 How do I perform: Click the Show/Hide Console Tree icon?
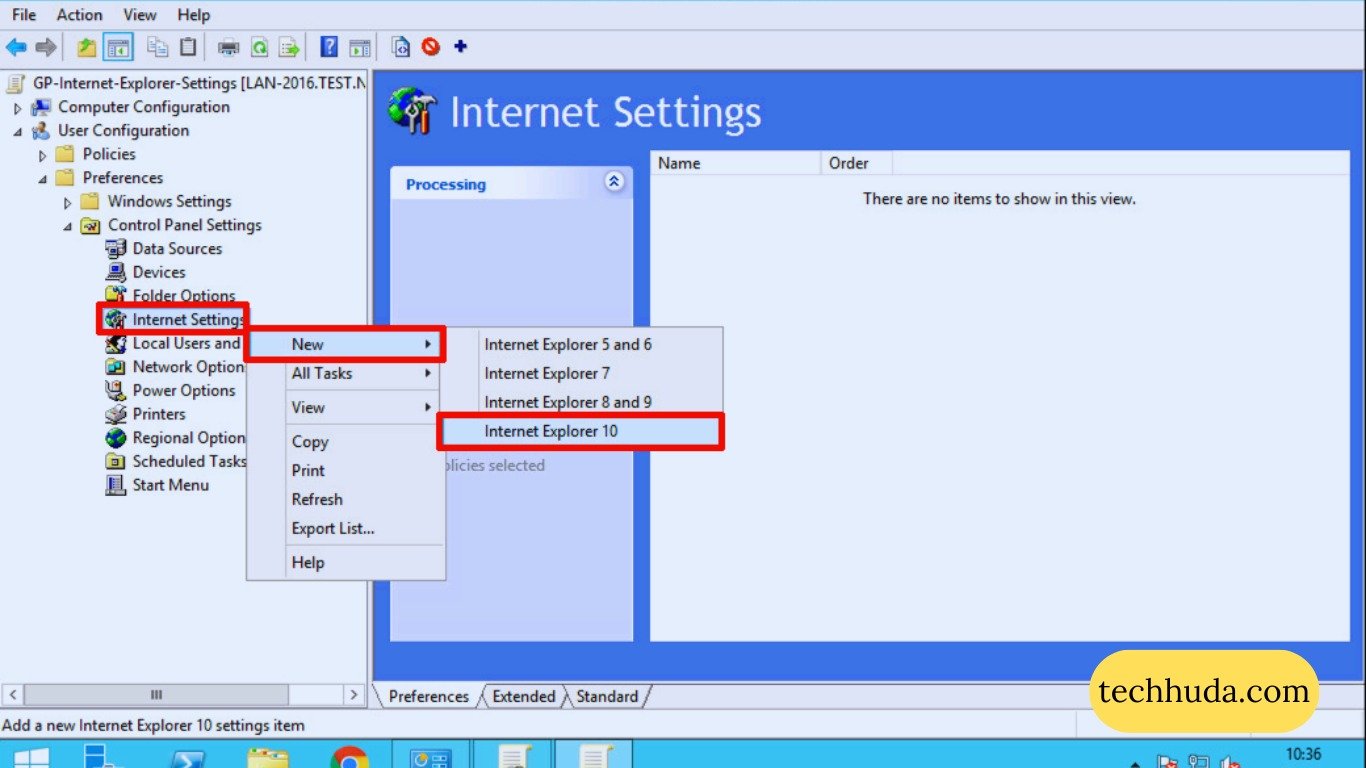click(x=118, y=47)
